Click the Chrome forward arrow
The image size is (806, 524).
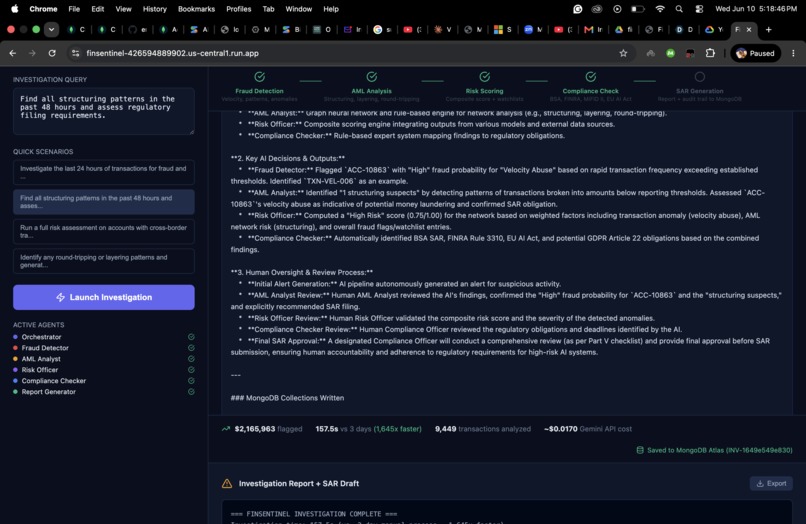(32, 53)
